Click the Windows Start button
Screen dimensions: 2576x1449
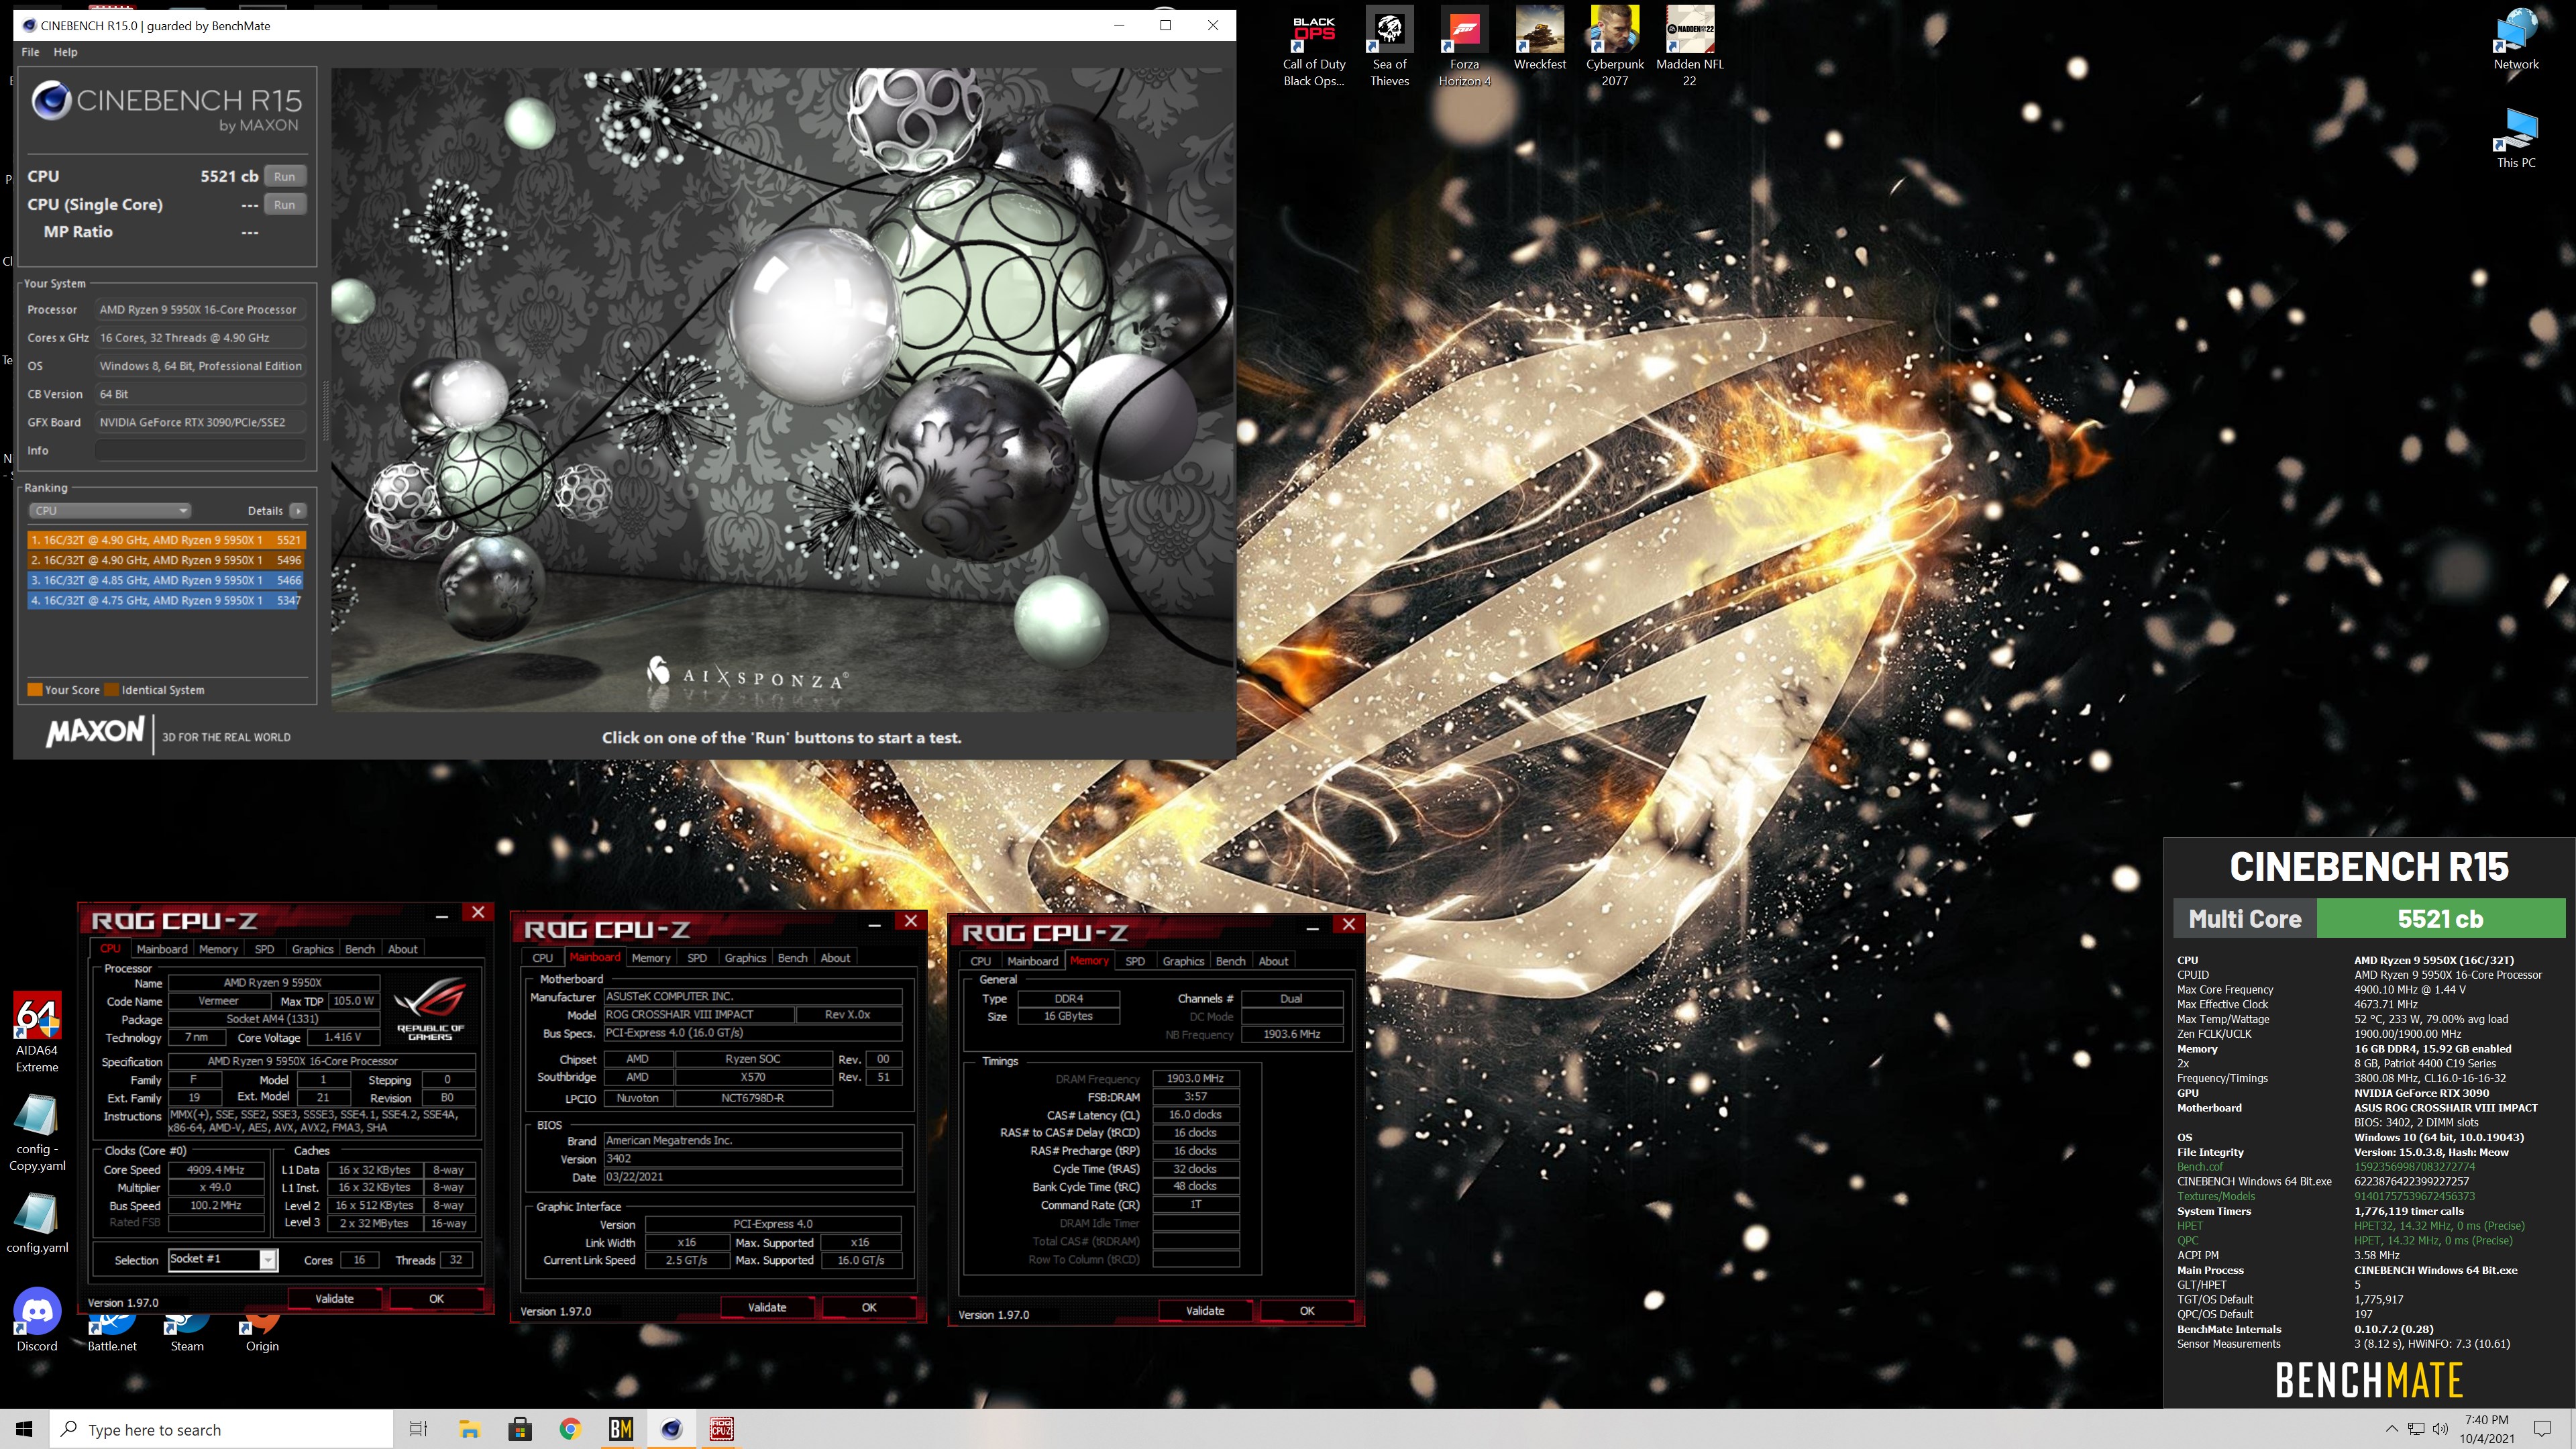[x=24, y=1429]
